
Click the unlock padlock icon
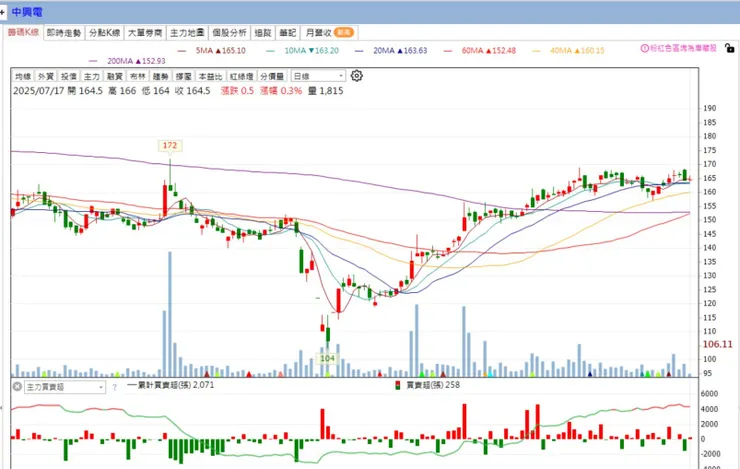coord(729,48)
